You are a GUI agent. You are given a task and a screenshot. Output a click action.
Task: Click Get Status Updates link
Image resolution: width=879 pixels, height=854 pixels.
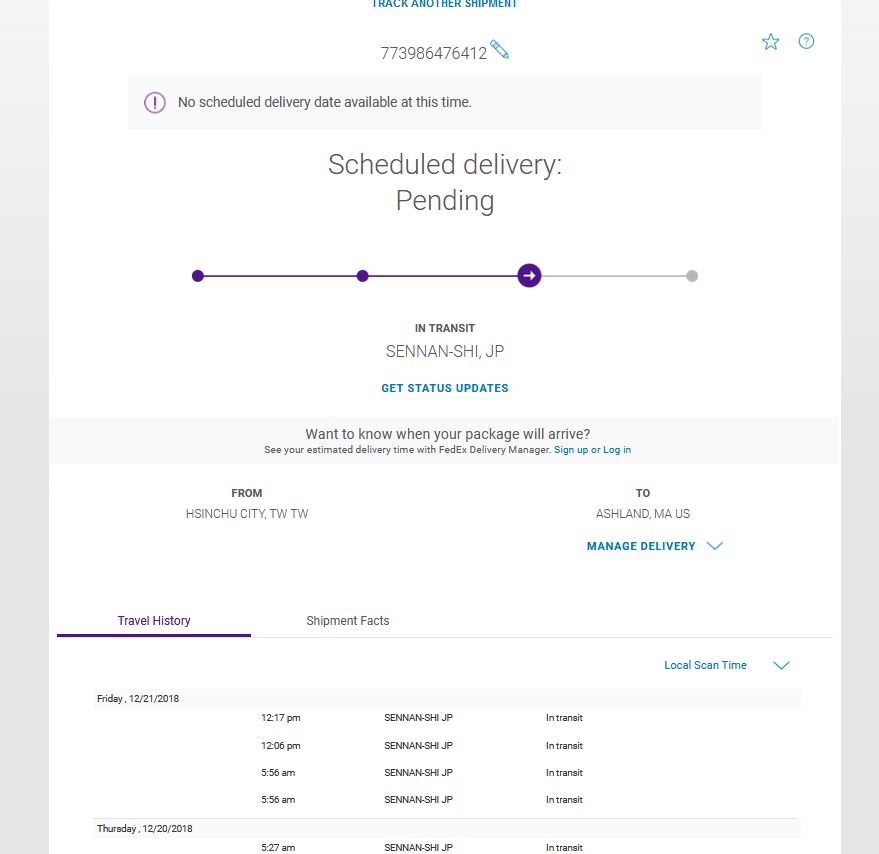445,388
